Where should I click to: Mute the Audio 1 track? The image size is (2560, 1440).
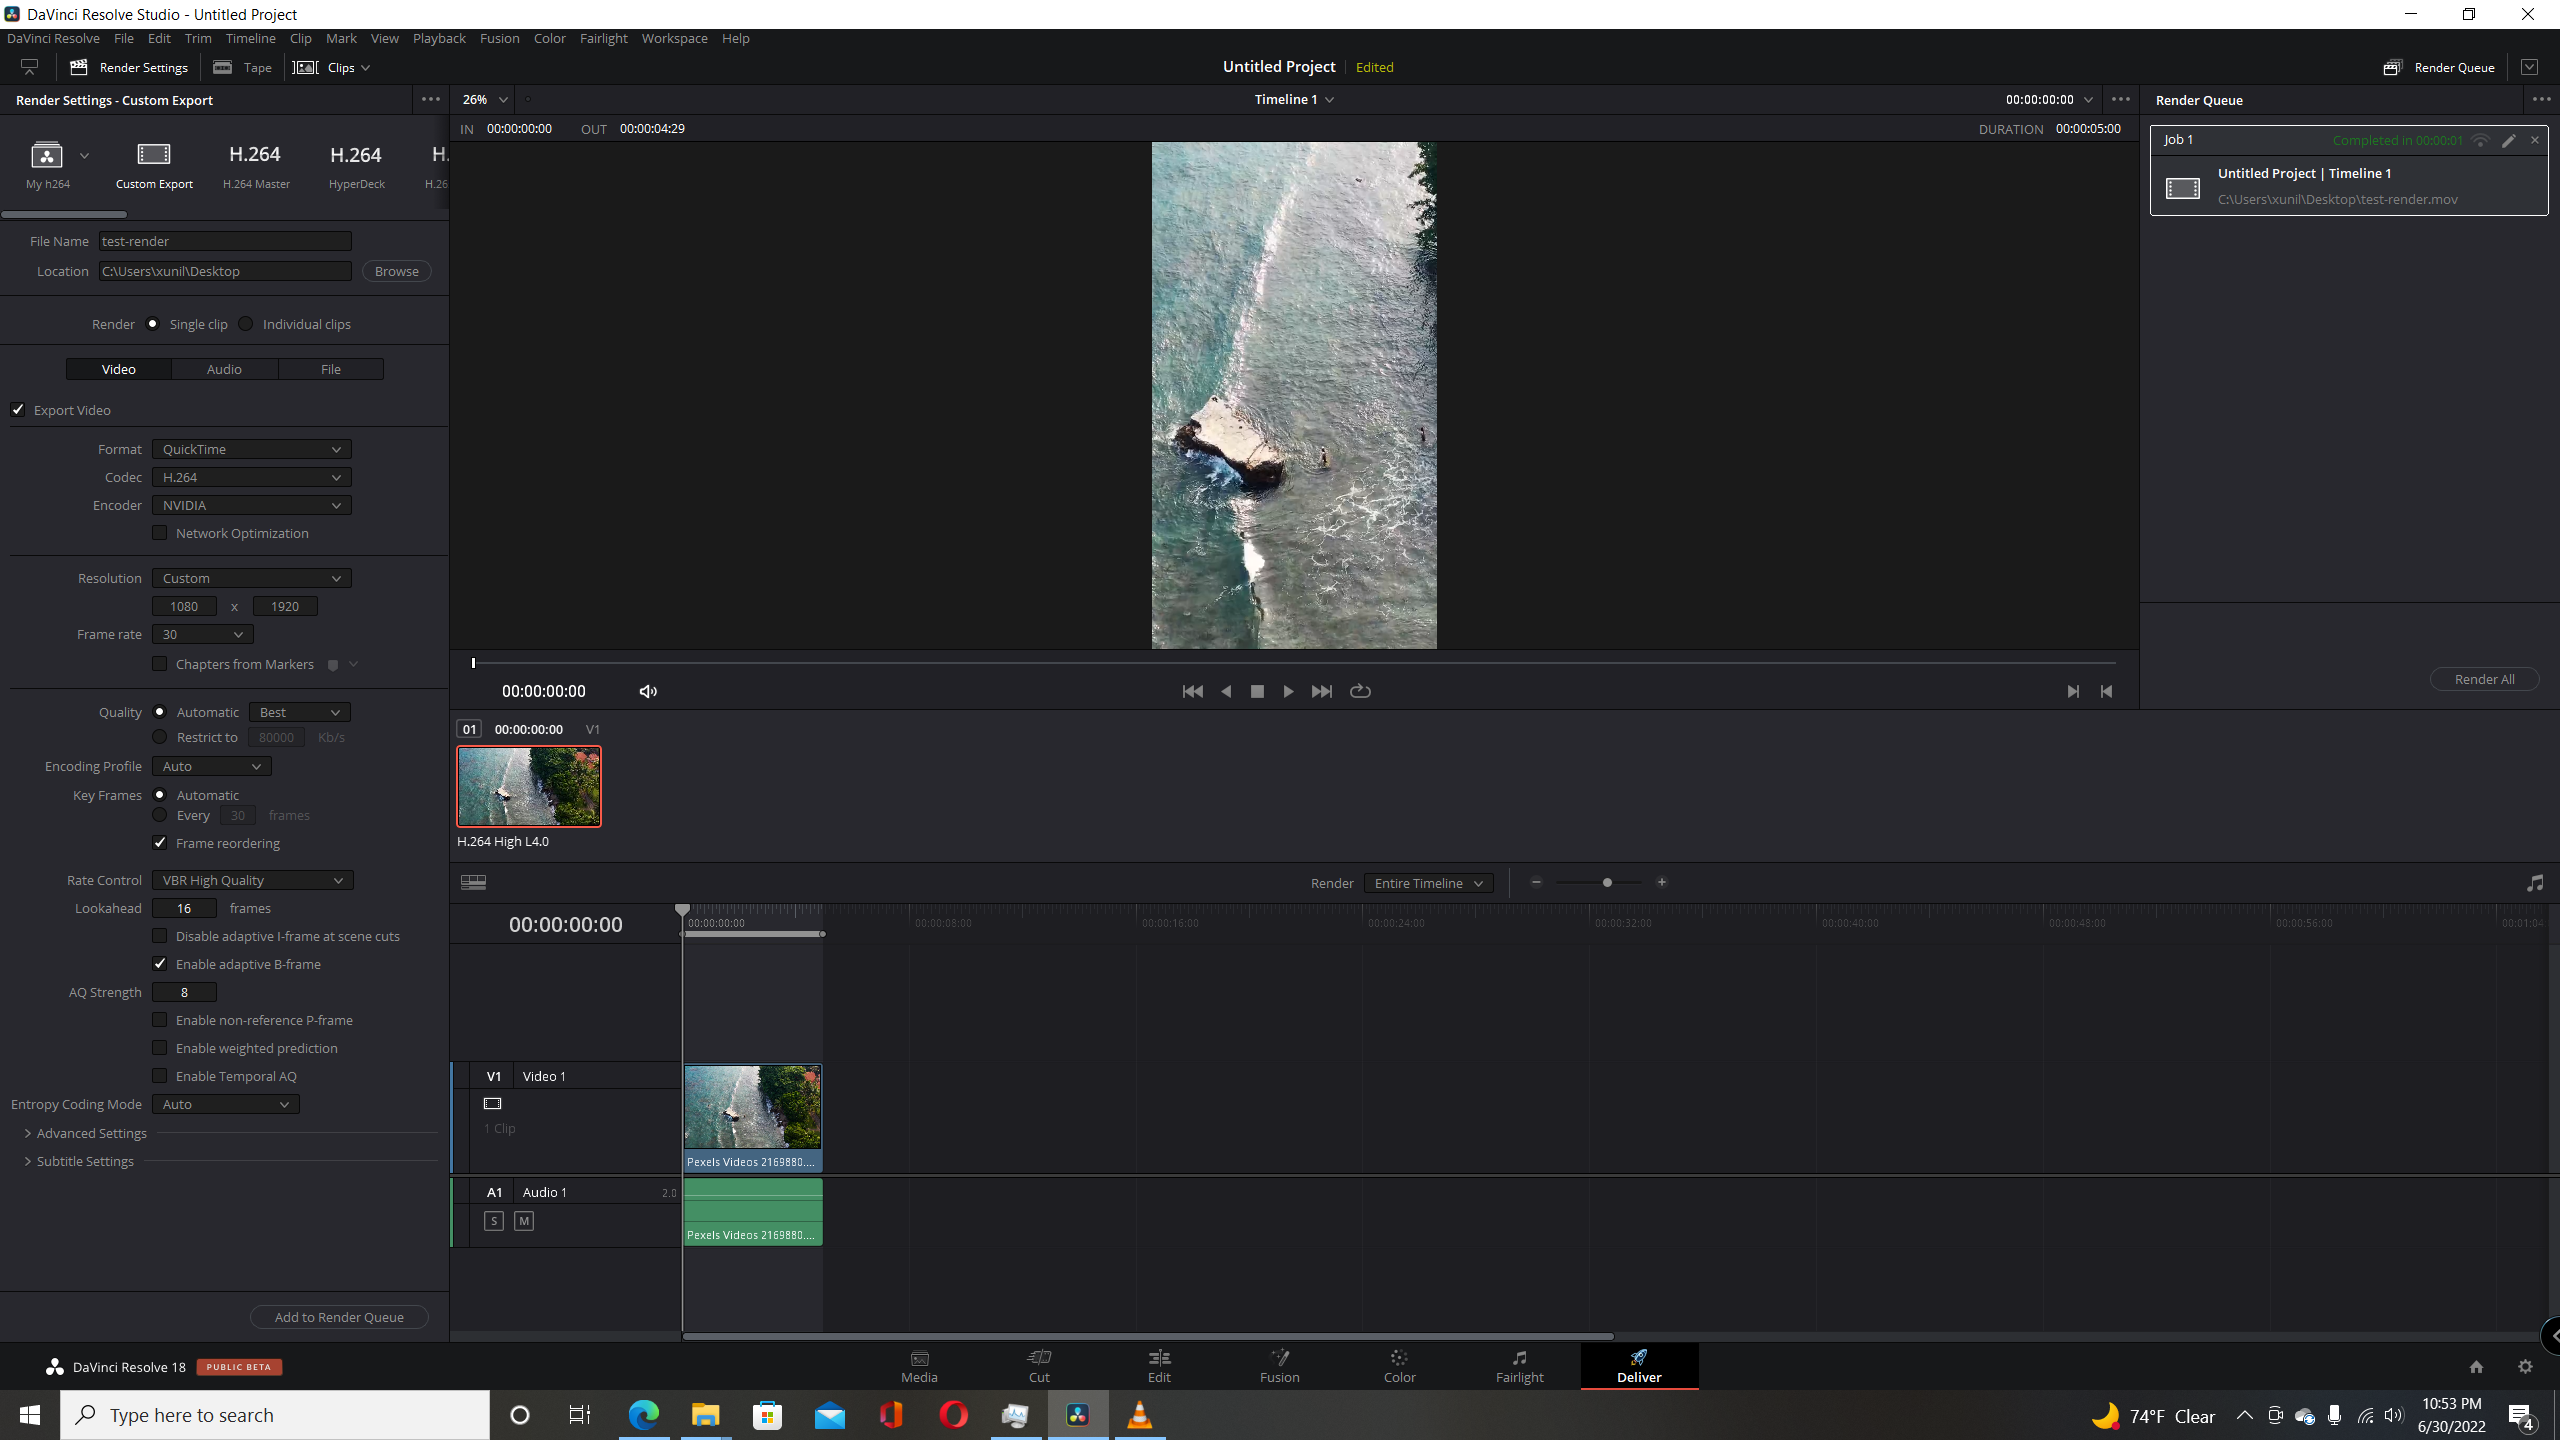[524, 1221]
